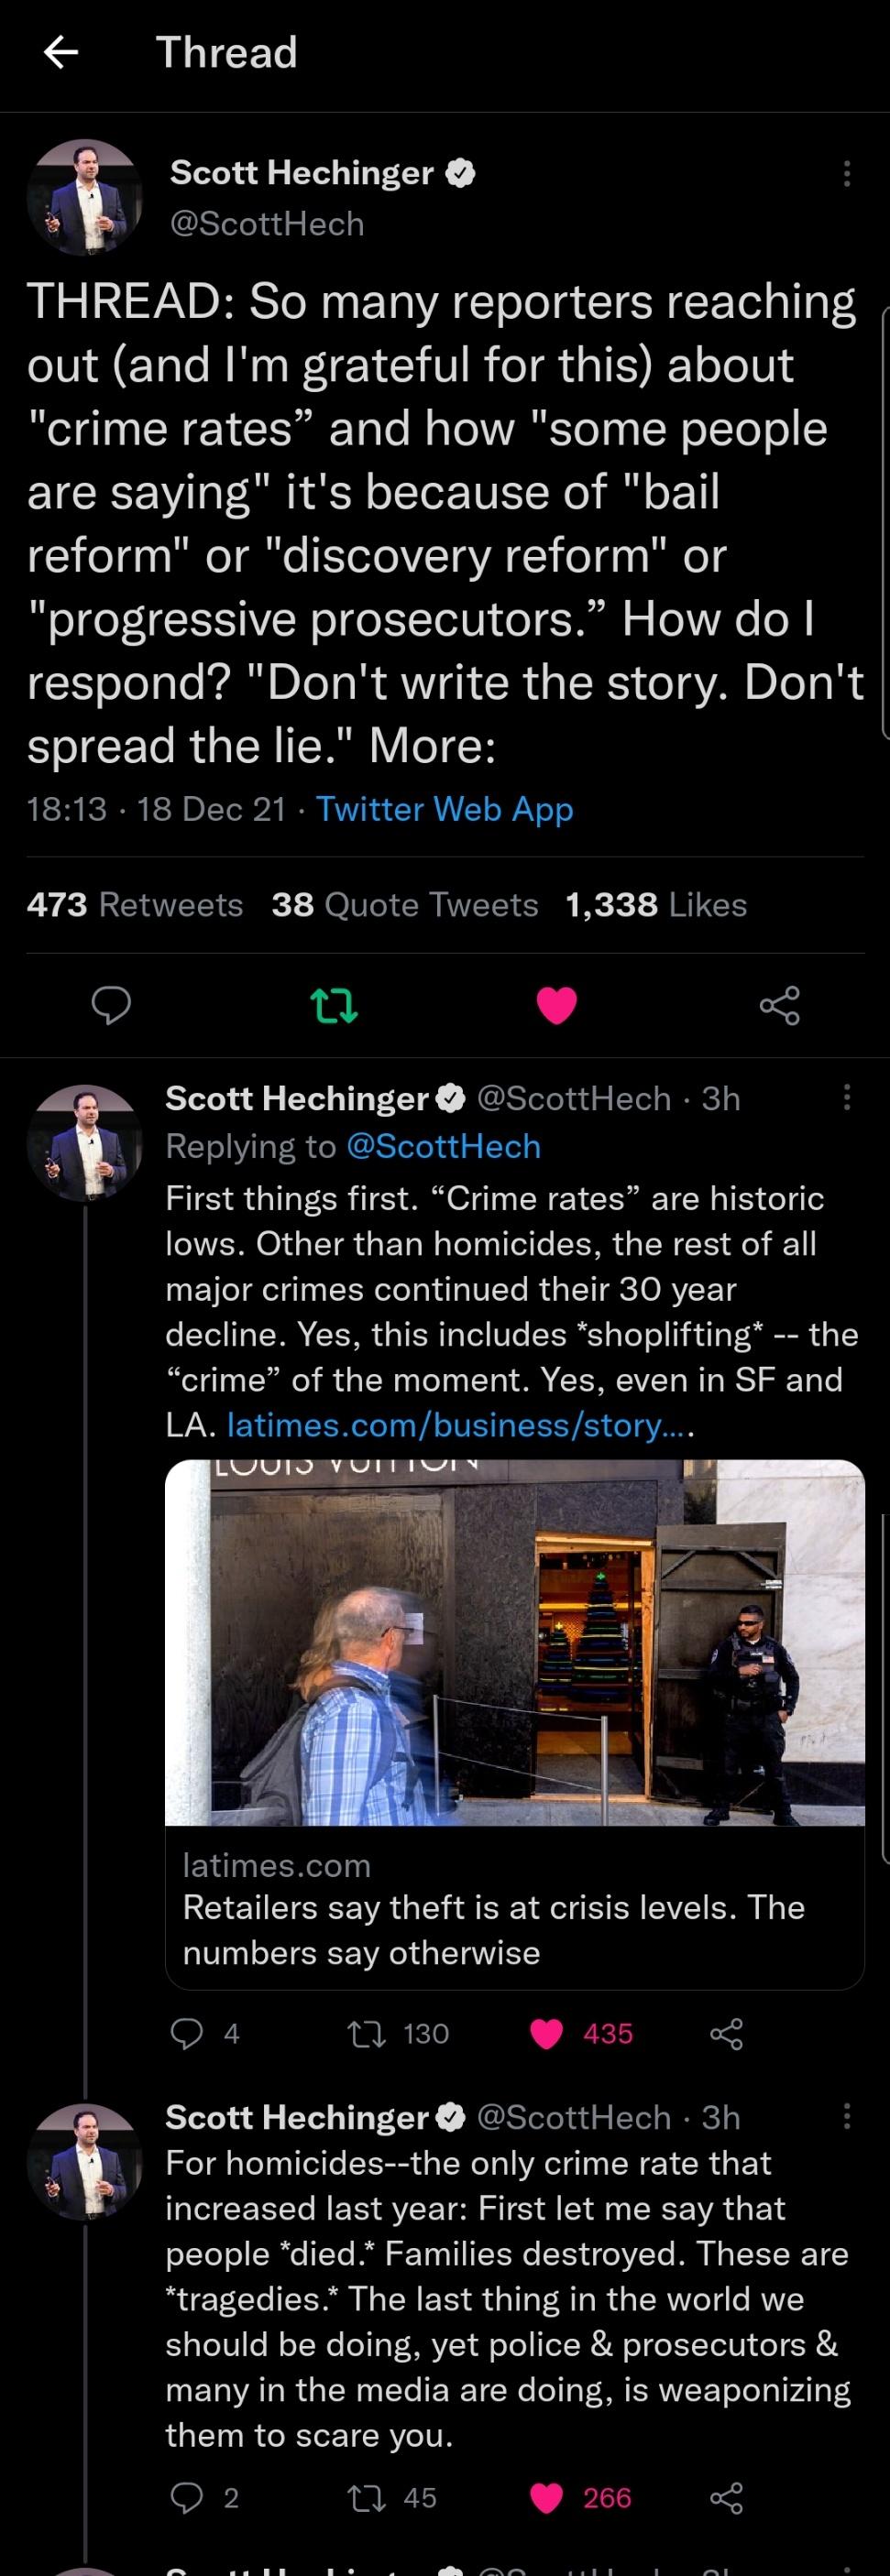
Task: Undo retweet on the main tweet
Action: coord(333,1004)
